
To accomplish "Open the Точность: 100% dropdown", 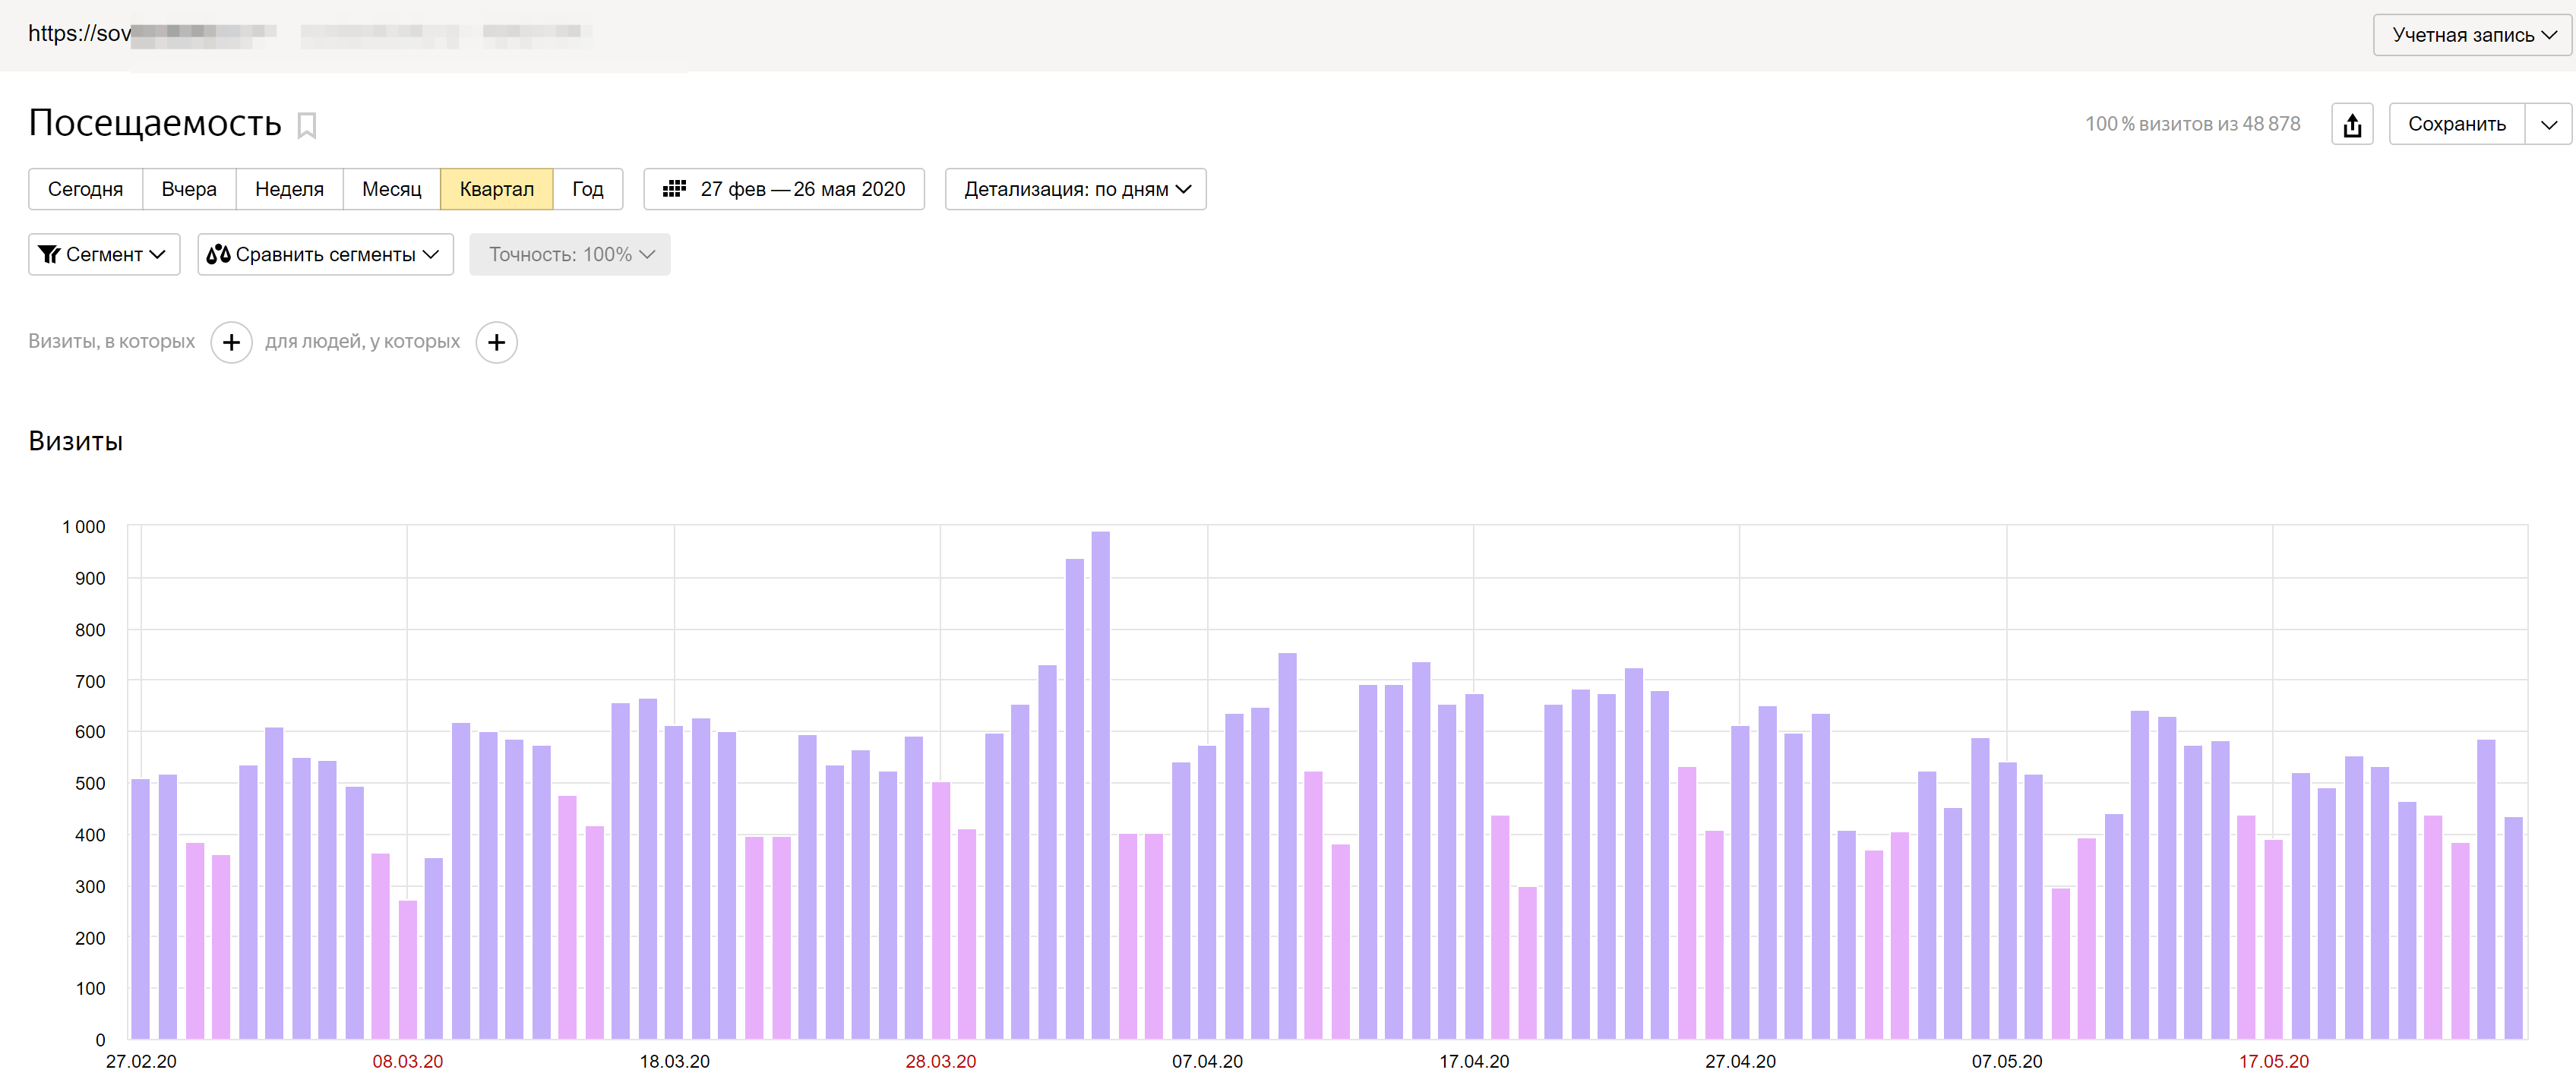I will tap(569, 255).
